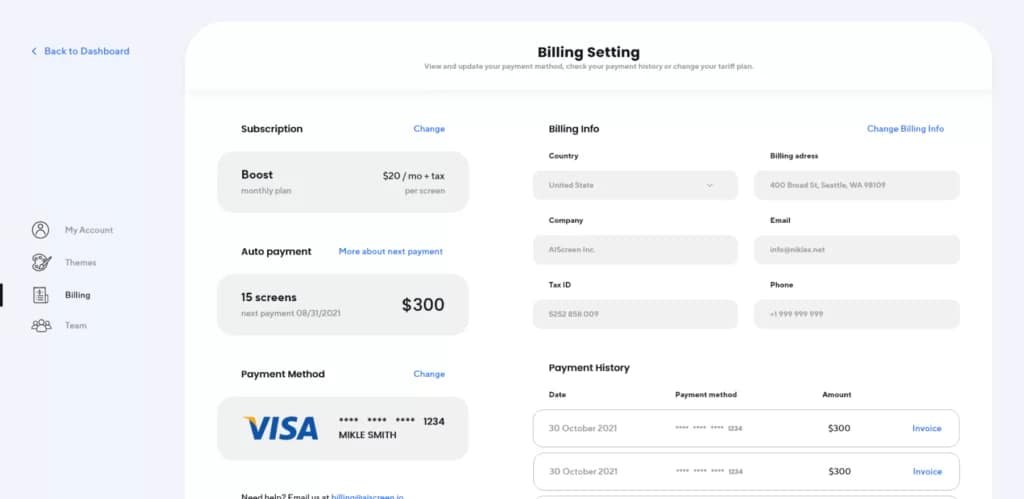This screenshot has width=1024, height=499.
Task: Click the Themes palette icon
Action: pos(40,263)
